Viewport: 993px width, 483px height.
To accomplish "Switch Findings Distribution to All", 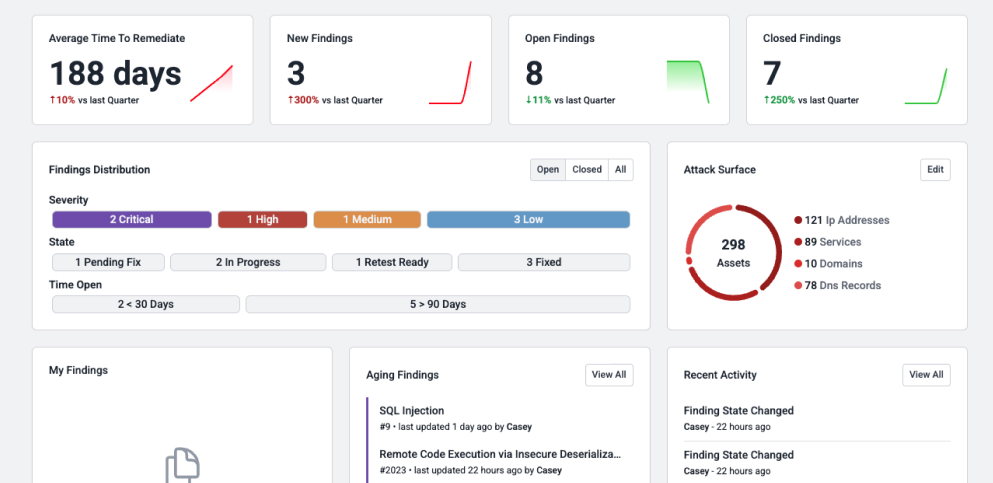I will [x=621, y=170].
